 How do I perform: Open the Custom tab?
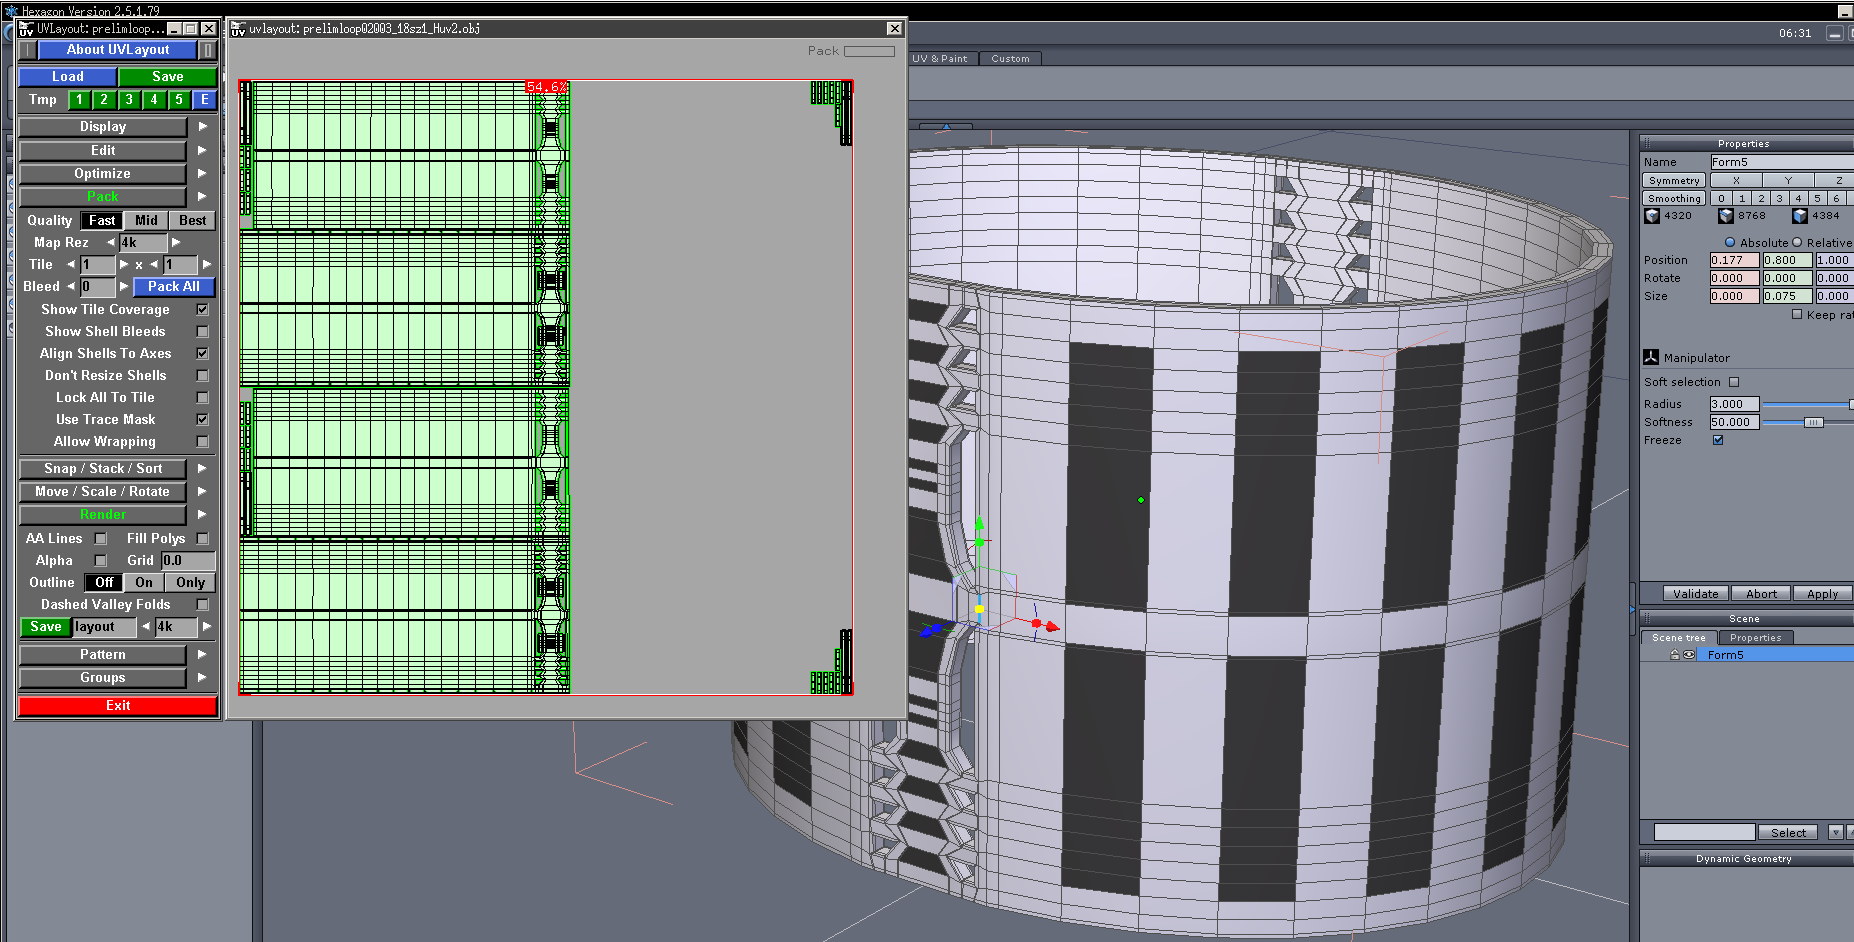pos(1010,59)
